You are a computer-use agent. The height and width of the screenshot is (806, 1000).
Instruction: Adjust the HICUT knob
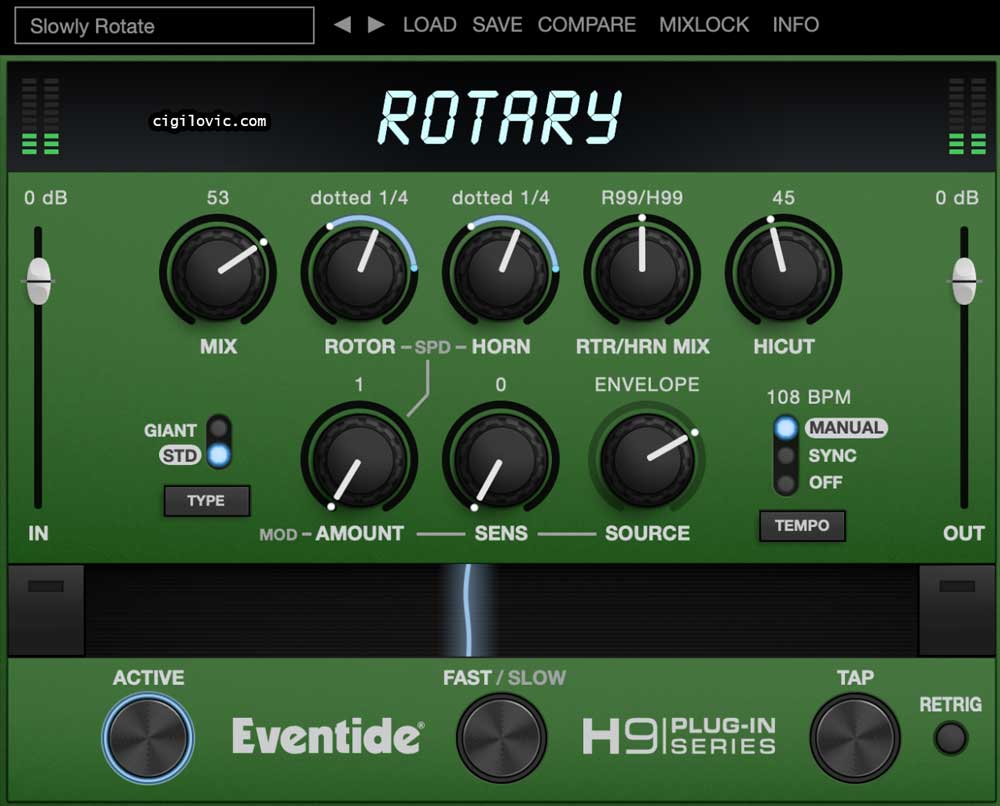tap(783, 272)
